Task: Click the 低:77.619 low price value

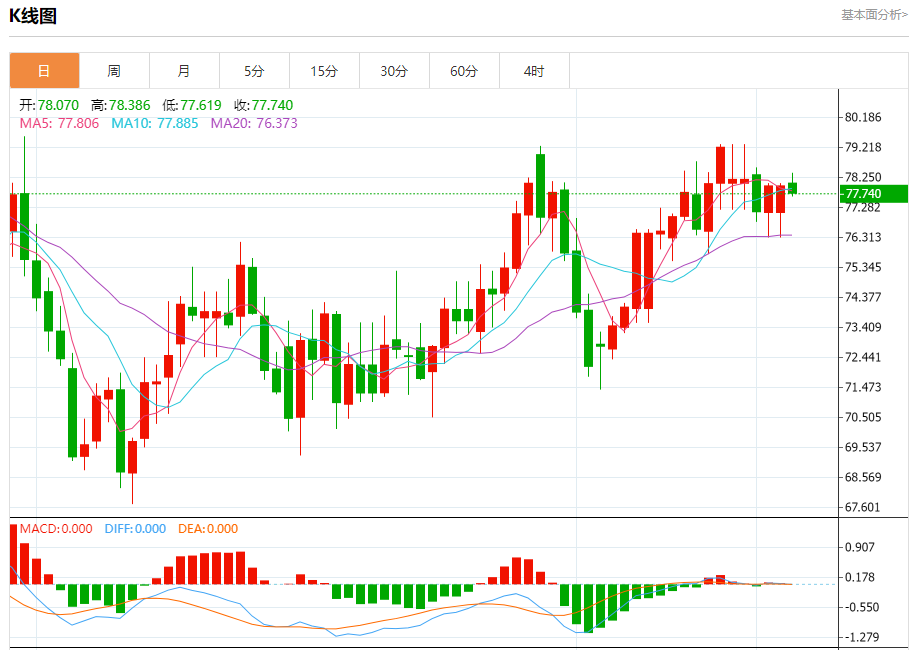Action: [x=192, y=106]
